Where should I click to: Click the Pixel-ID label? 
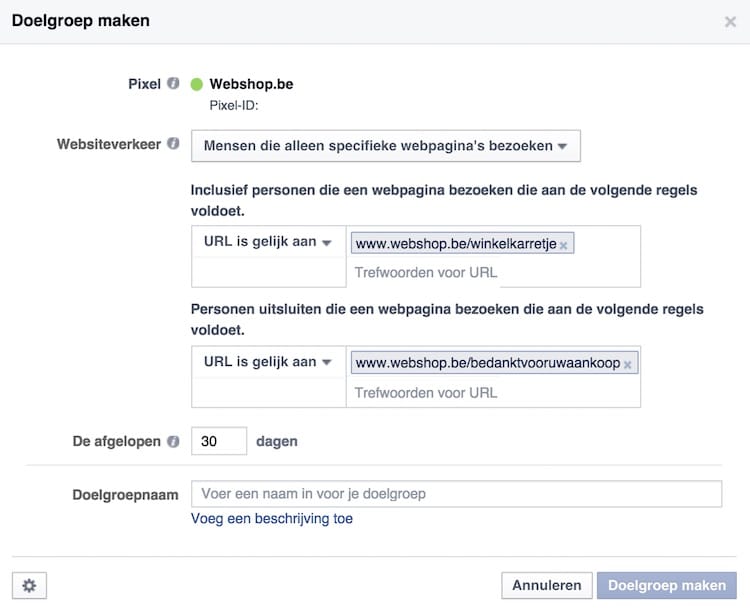[234, 105]
